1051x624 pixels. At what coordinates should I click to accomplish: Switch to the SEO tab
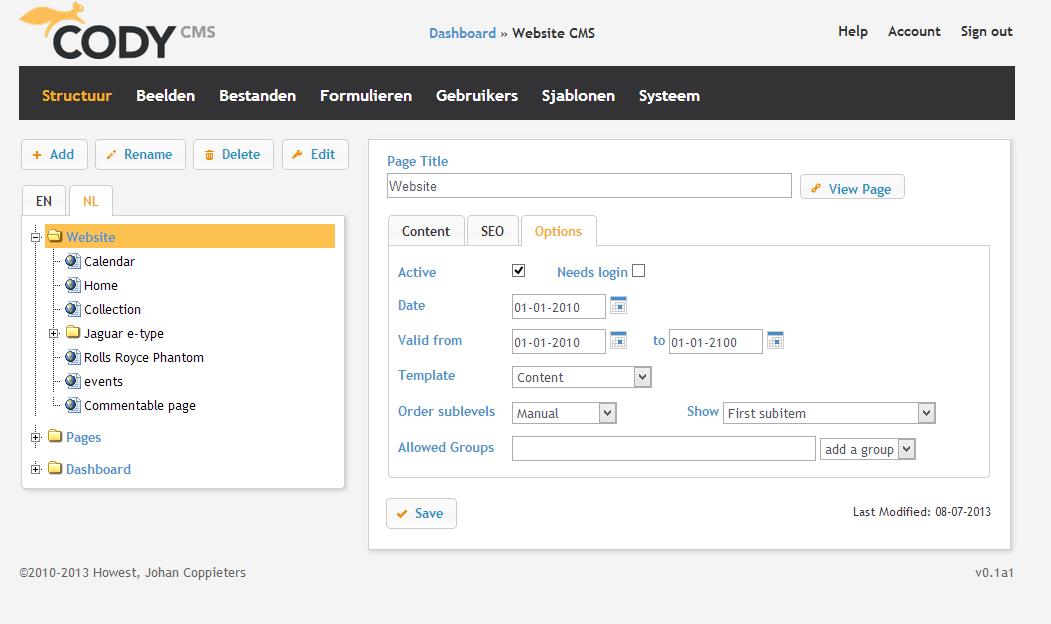[x=492, y=231]
